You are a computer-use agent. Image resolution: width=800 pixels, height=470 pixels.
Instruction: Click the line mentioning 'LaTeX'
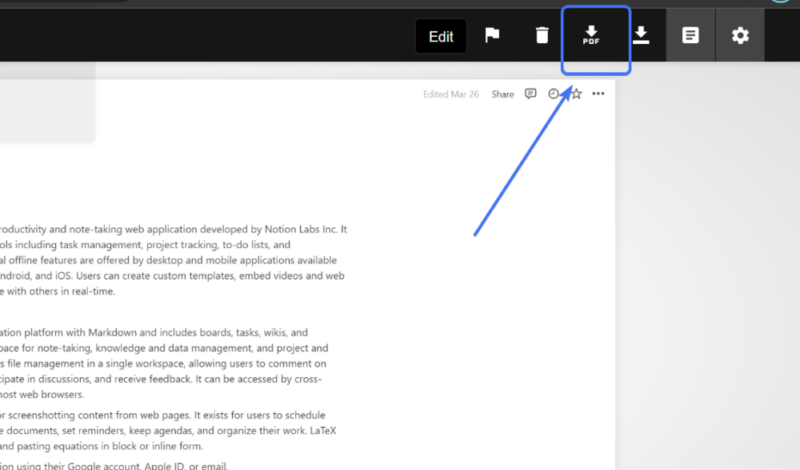168,430
